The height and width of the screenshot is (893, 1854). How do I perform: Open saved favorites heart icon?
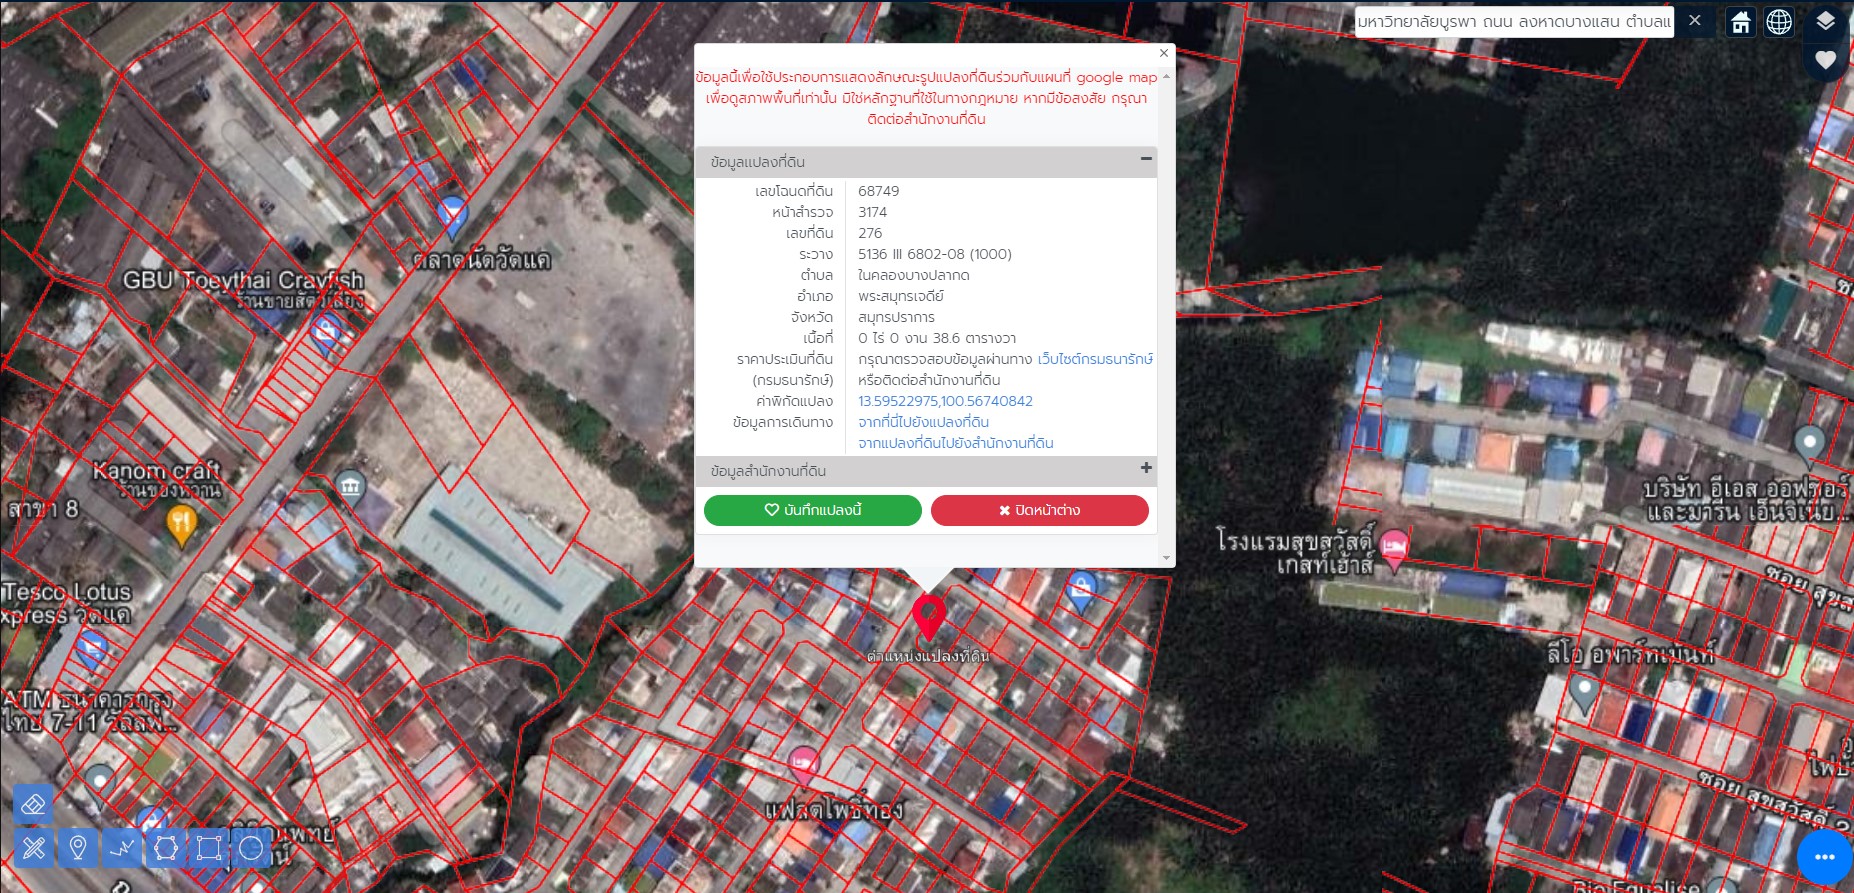pos(1825,60)
